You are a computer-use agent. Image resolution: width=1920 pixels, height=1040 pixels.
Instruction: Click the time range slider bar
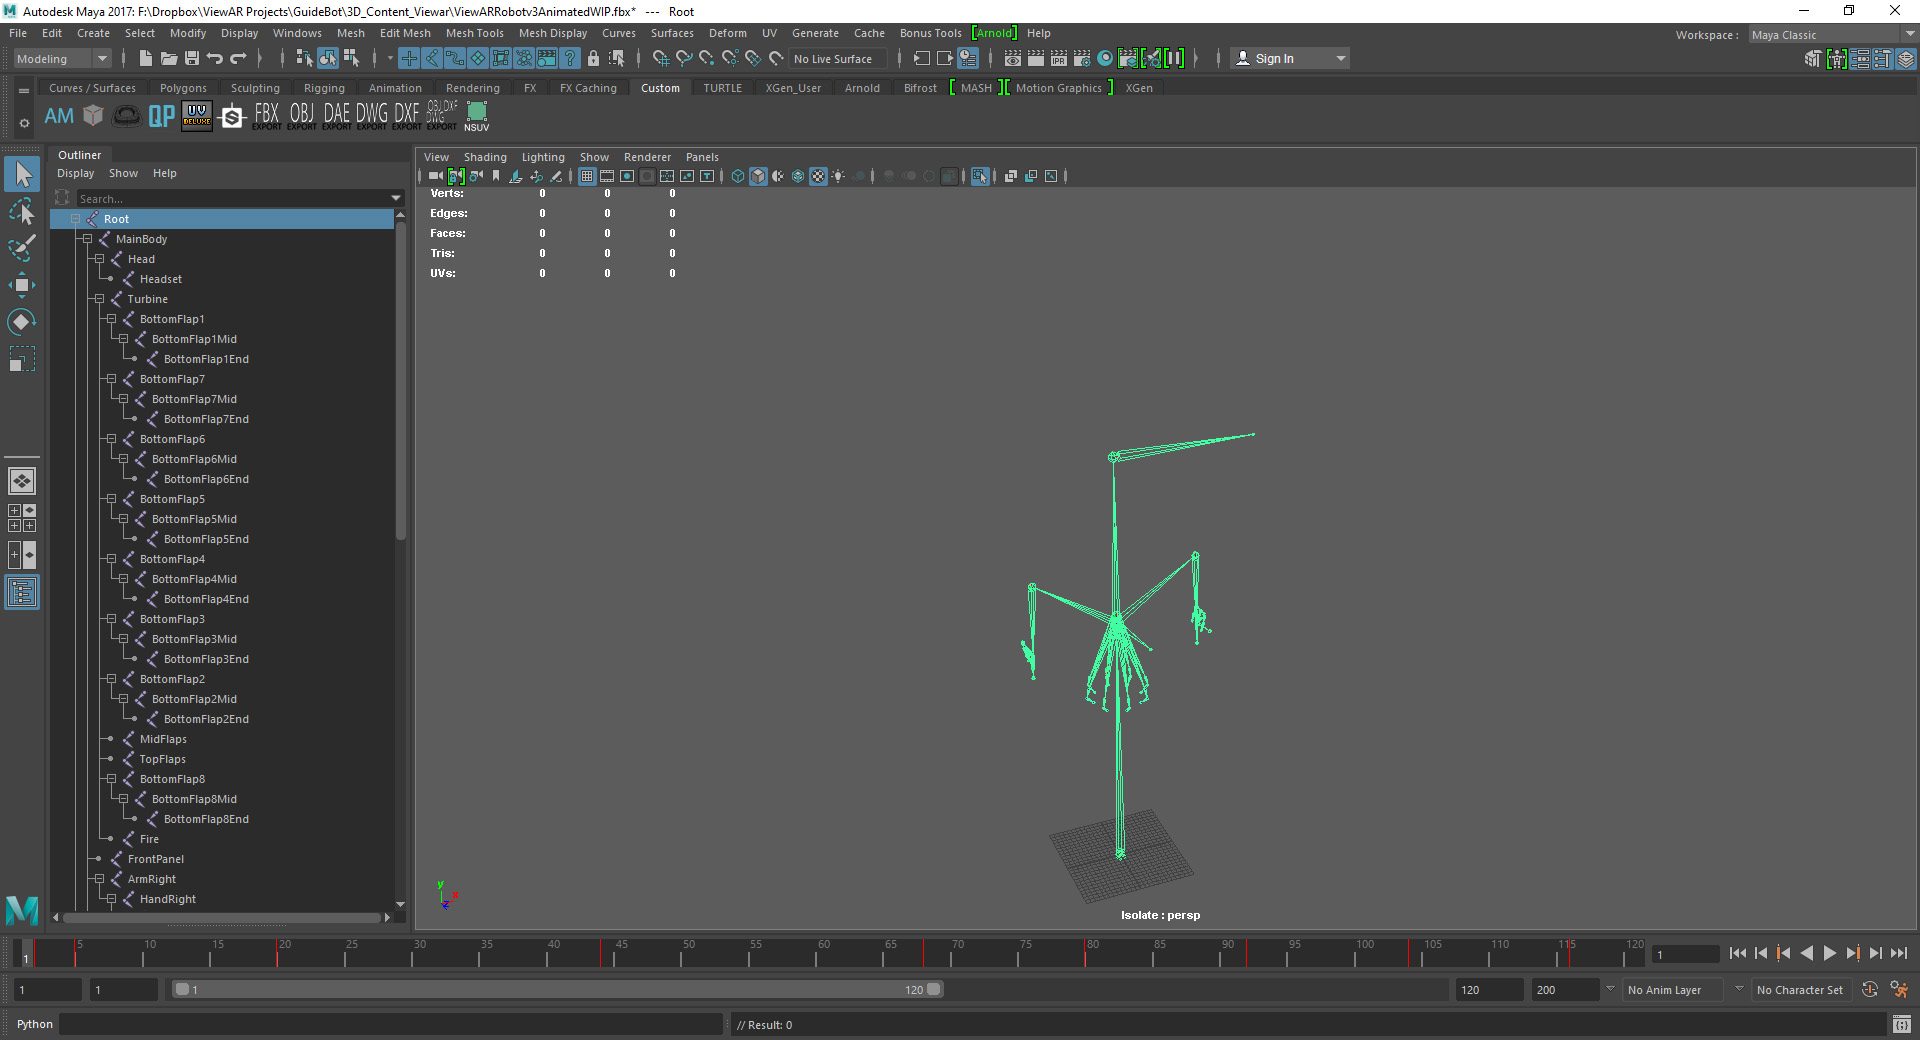[556, 990]
